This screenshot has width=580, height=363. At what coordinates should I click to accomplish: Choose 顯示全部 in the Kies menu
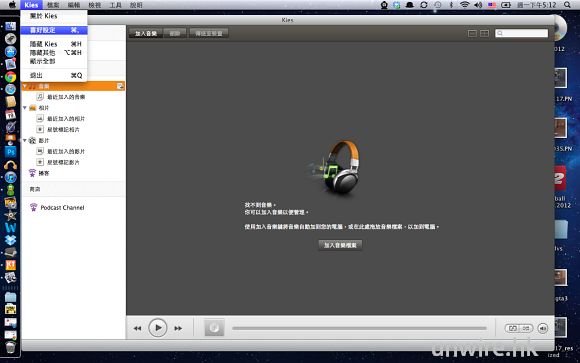[x=54, y=61]
